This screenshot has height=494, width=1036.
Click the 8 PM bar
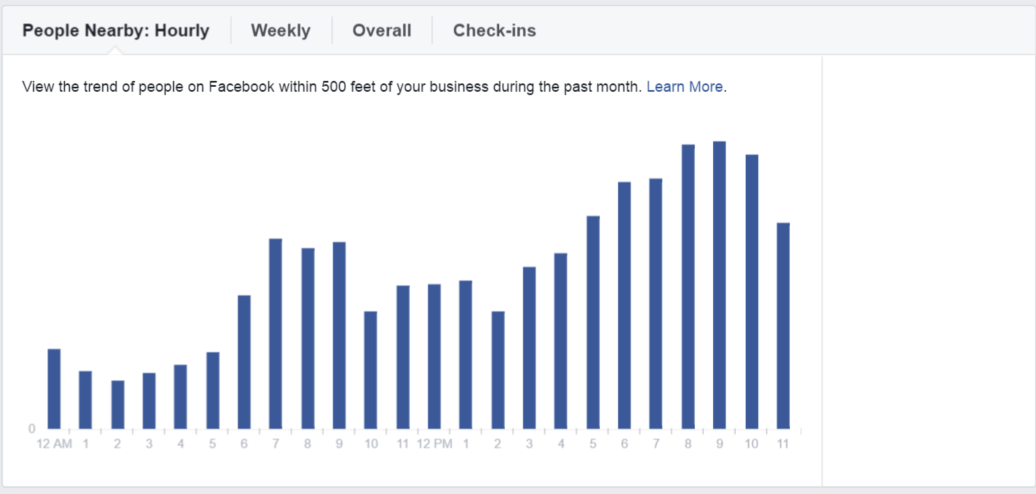688,286
